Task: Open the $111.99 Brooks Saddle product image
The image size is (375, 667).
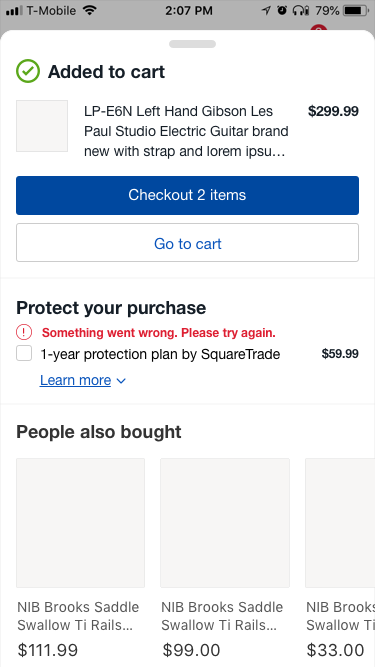Action: click(x=80, y=523)
